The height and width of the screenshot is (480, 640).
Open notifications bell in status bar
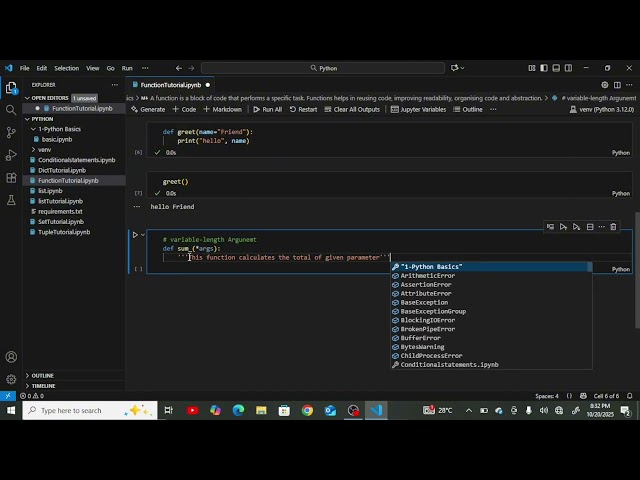(x=630, y=396)
